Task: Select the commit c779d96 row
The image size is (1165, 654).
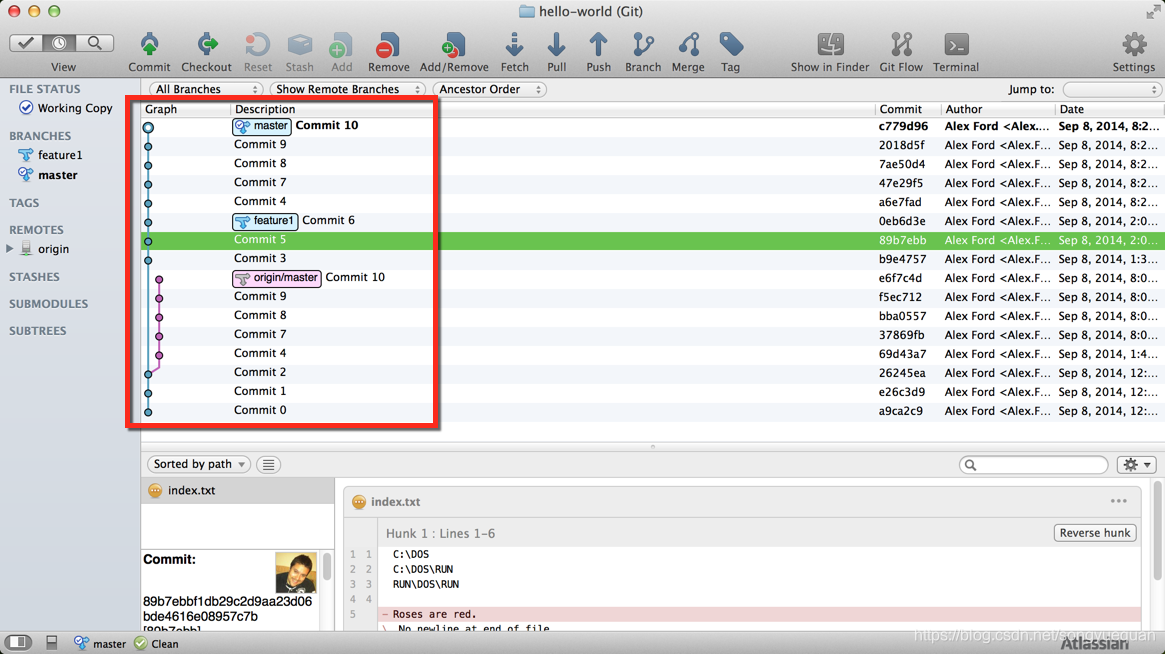Action: pyautogui.click(x=652, y=126)
